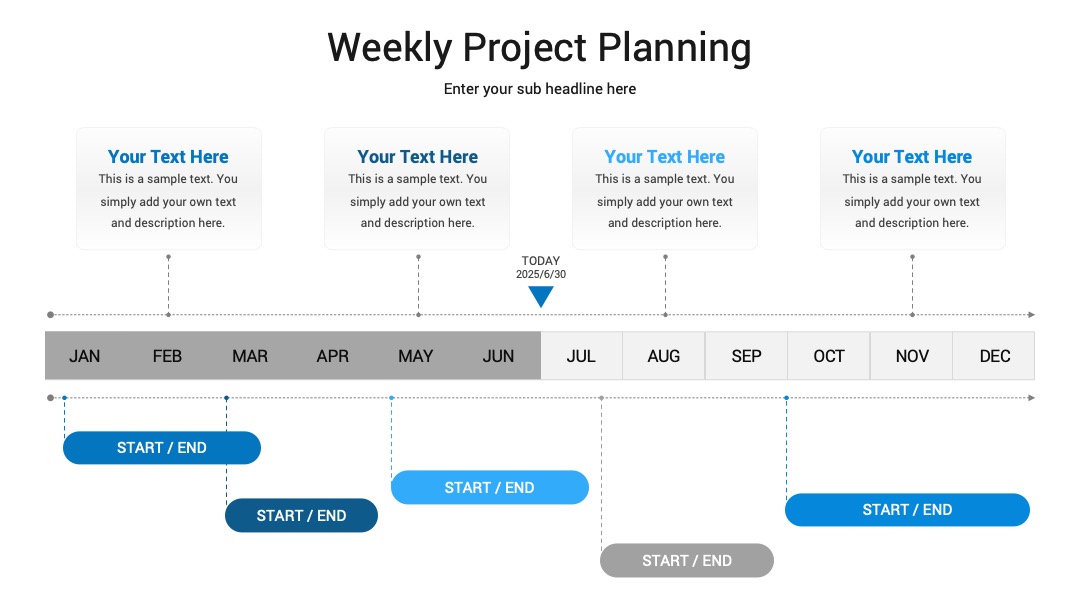Click the second Your Text Here heading
1080x608 pixels.
417,157
